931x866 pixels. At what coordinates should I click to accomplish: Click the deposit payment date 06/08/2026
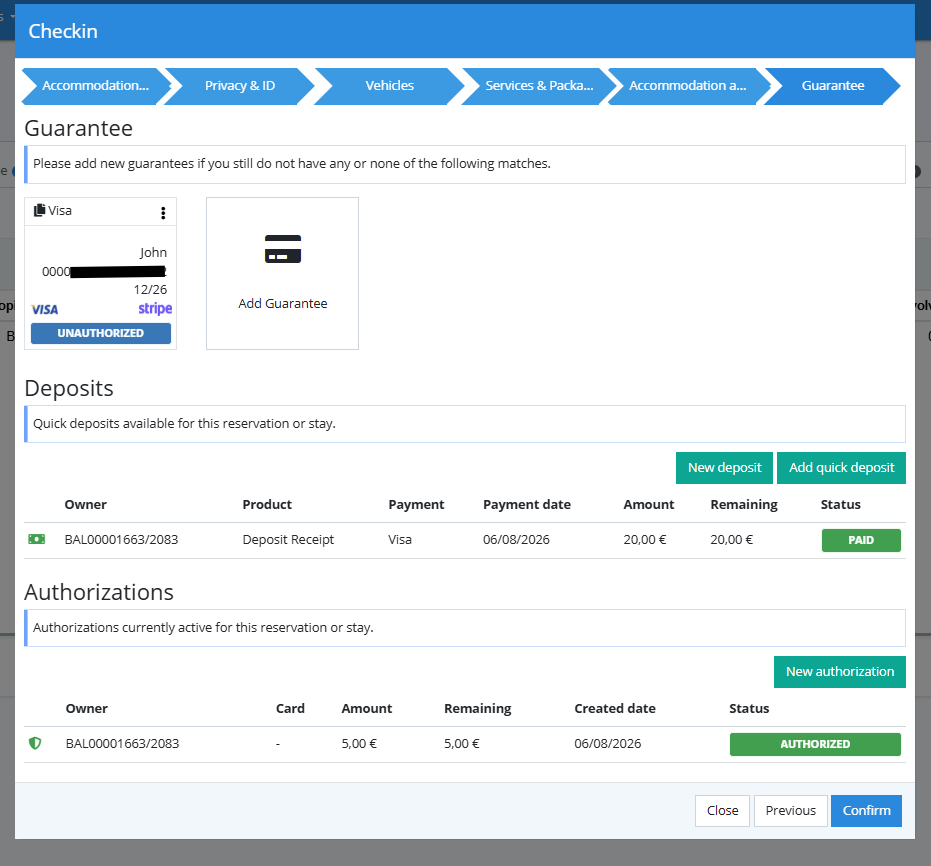516,540
